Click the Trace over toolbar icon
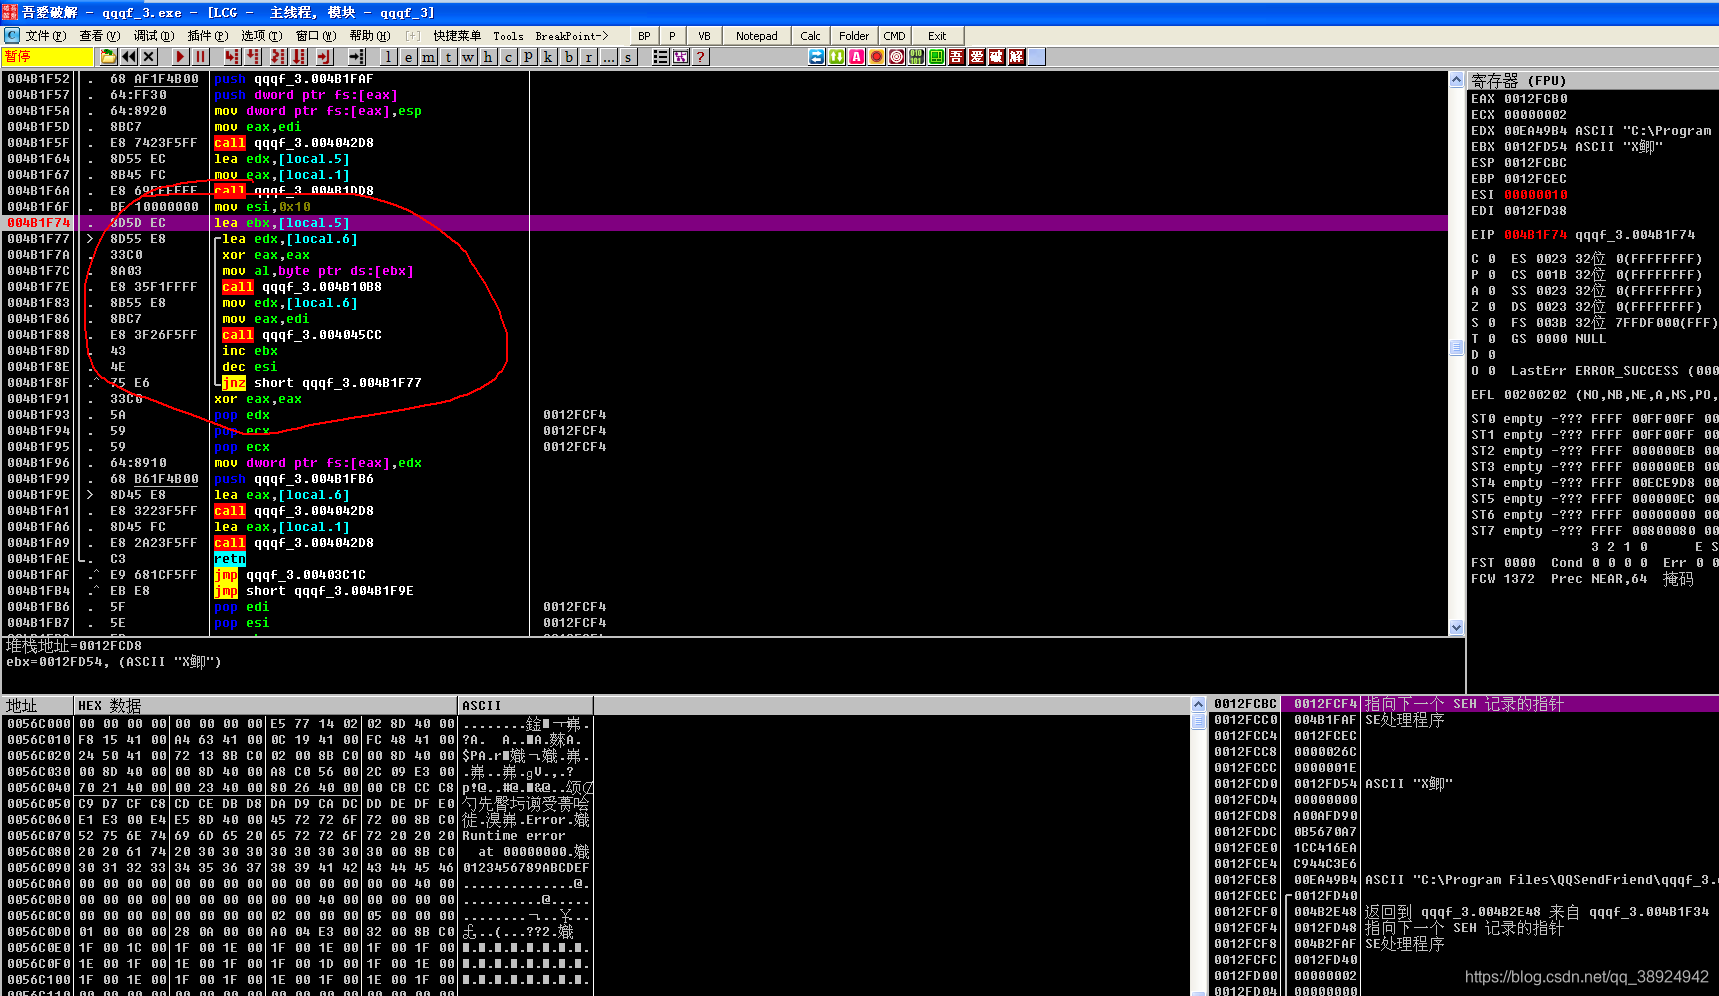 (x=299, y=57)
